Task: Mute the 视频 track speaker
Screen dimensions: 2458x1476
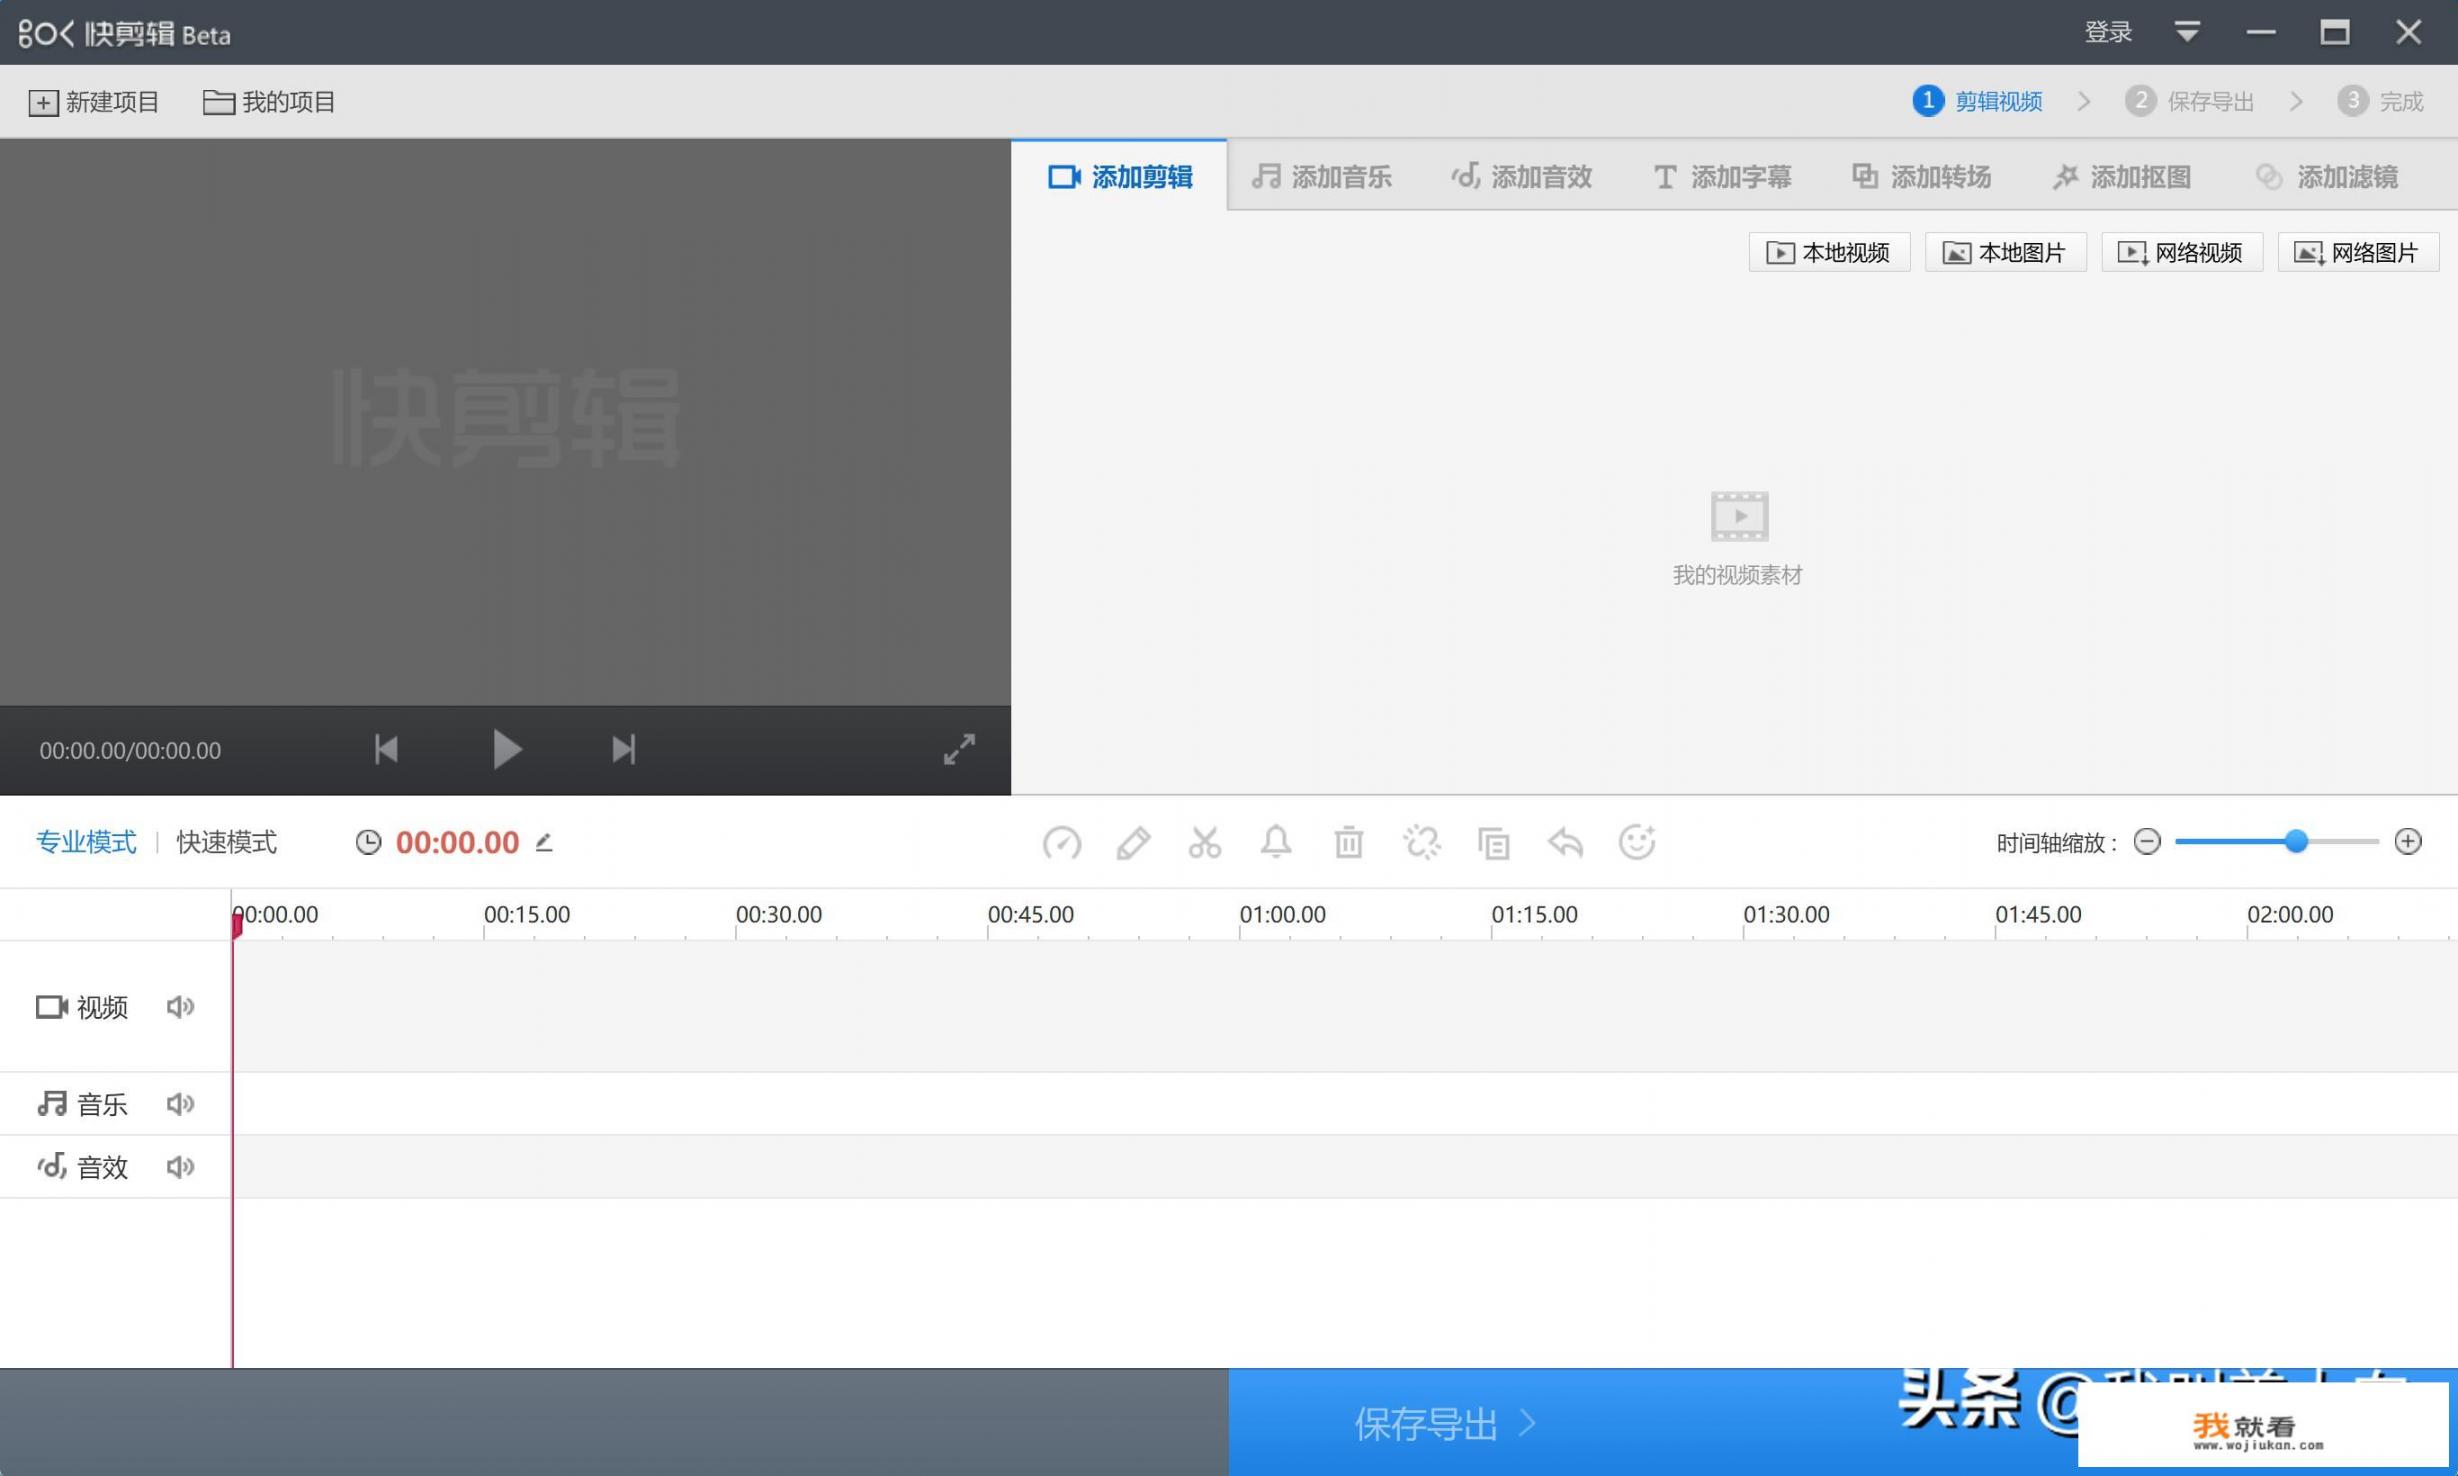Action: [x=180, y=1006]
